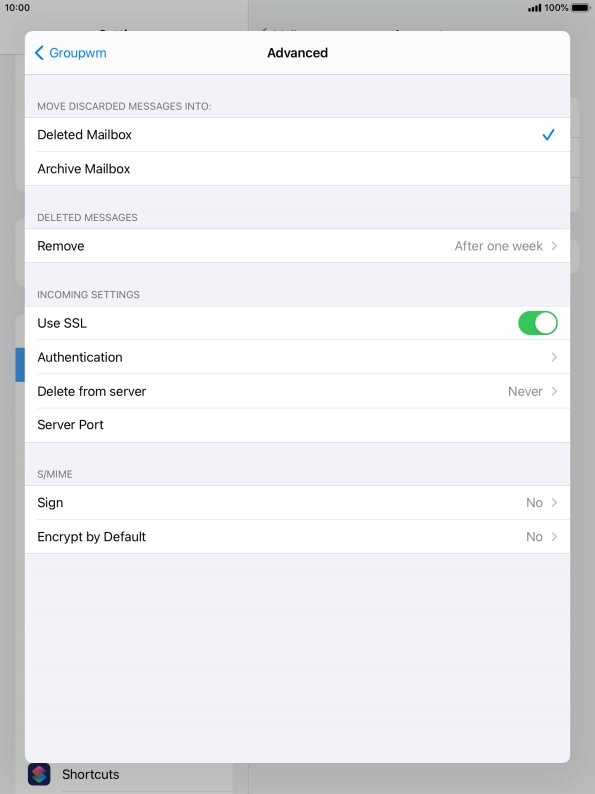Image resolution: width=595 pixels, height=794 pixels.
Task: Click the chevron beside Sign No
Action: [554, 503]
